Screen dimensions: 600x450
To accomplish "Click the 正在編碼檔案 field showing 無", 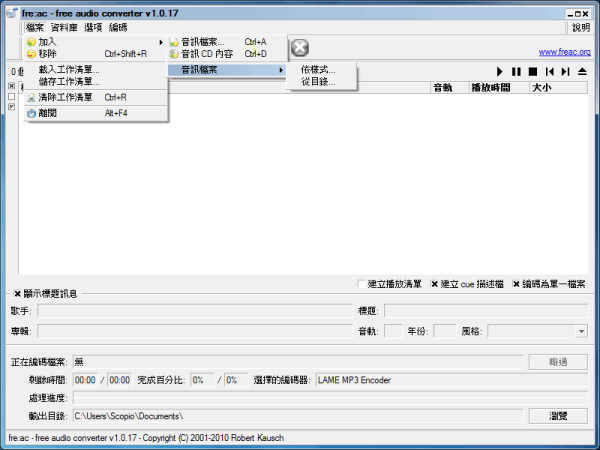I will 298,362.
